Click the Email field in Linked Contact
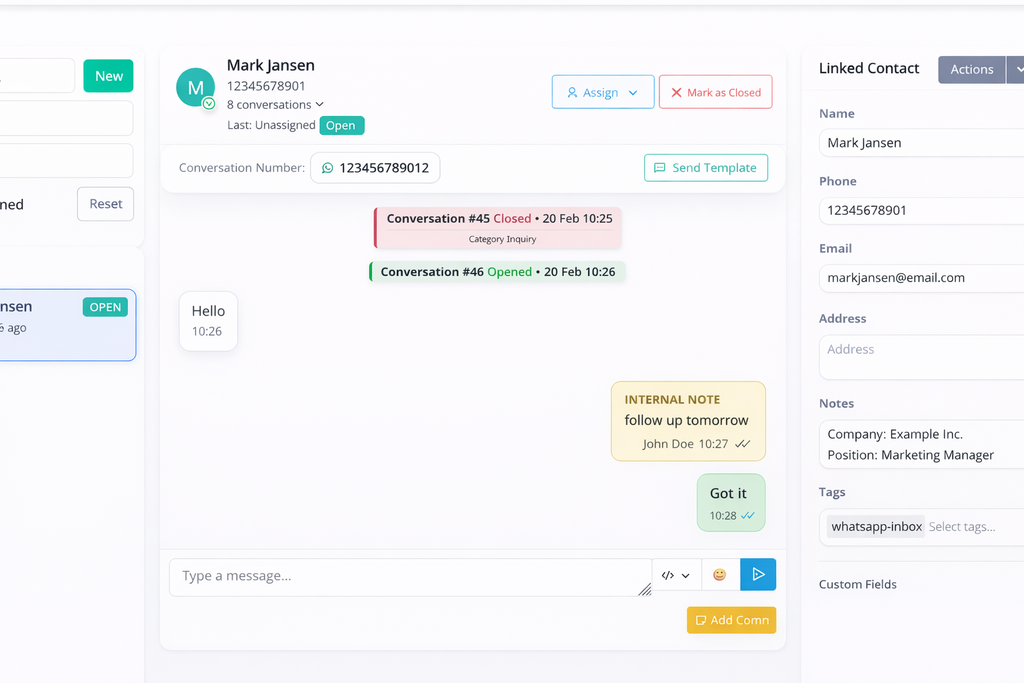 920,278
